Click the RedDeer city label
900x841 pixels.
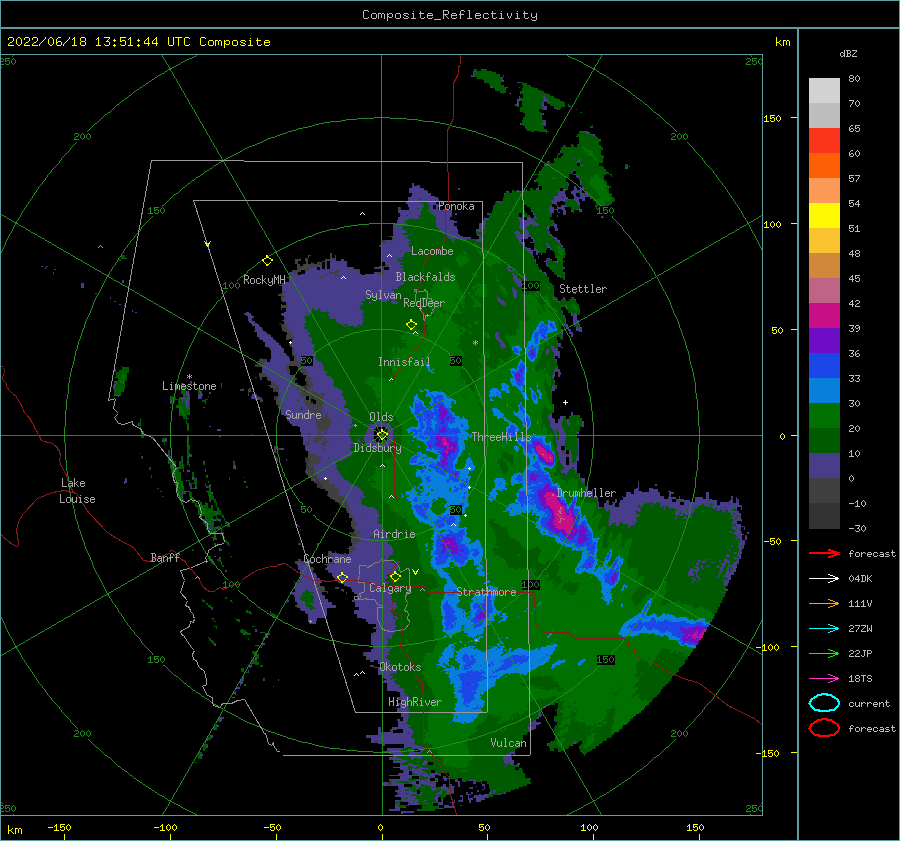point(424,303)
